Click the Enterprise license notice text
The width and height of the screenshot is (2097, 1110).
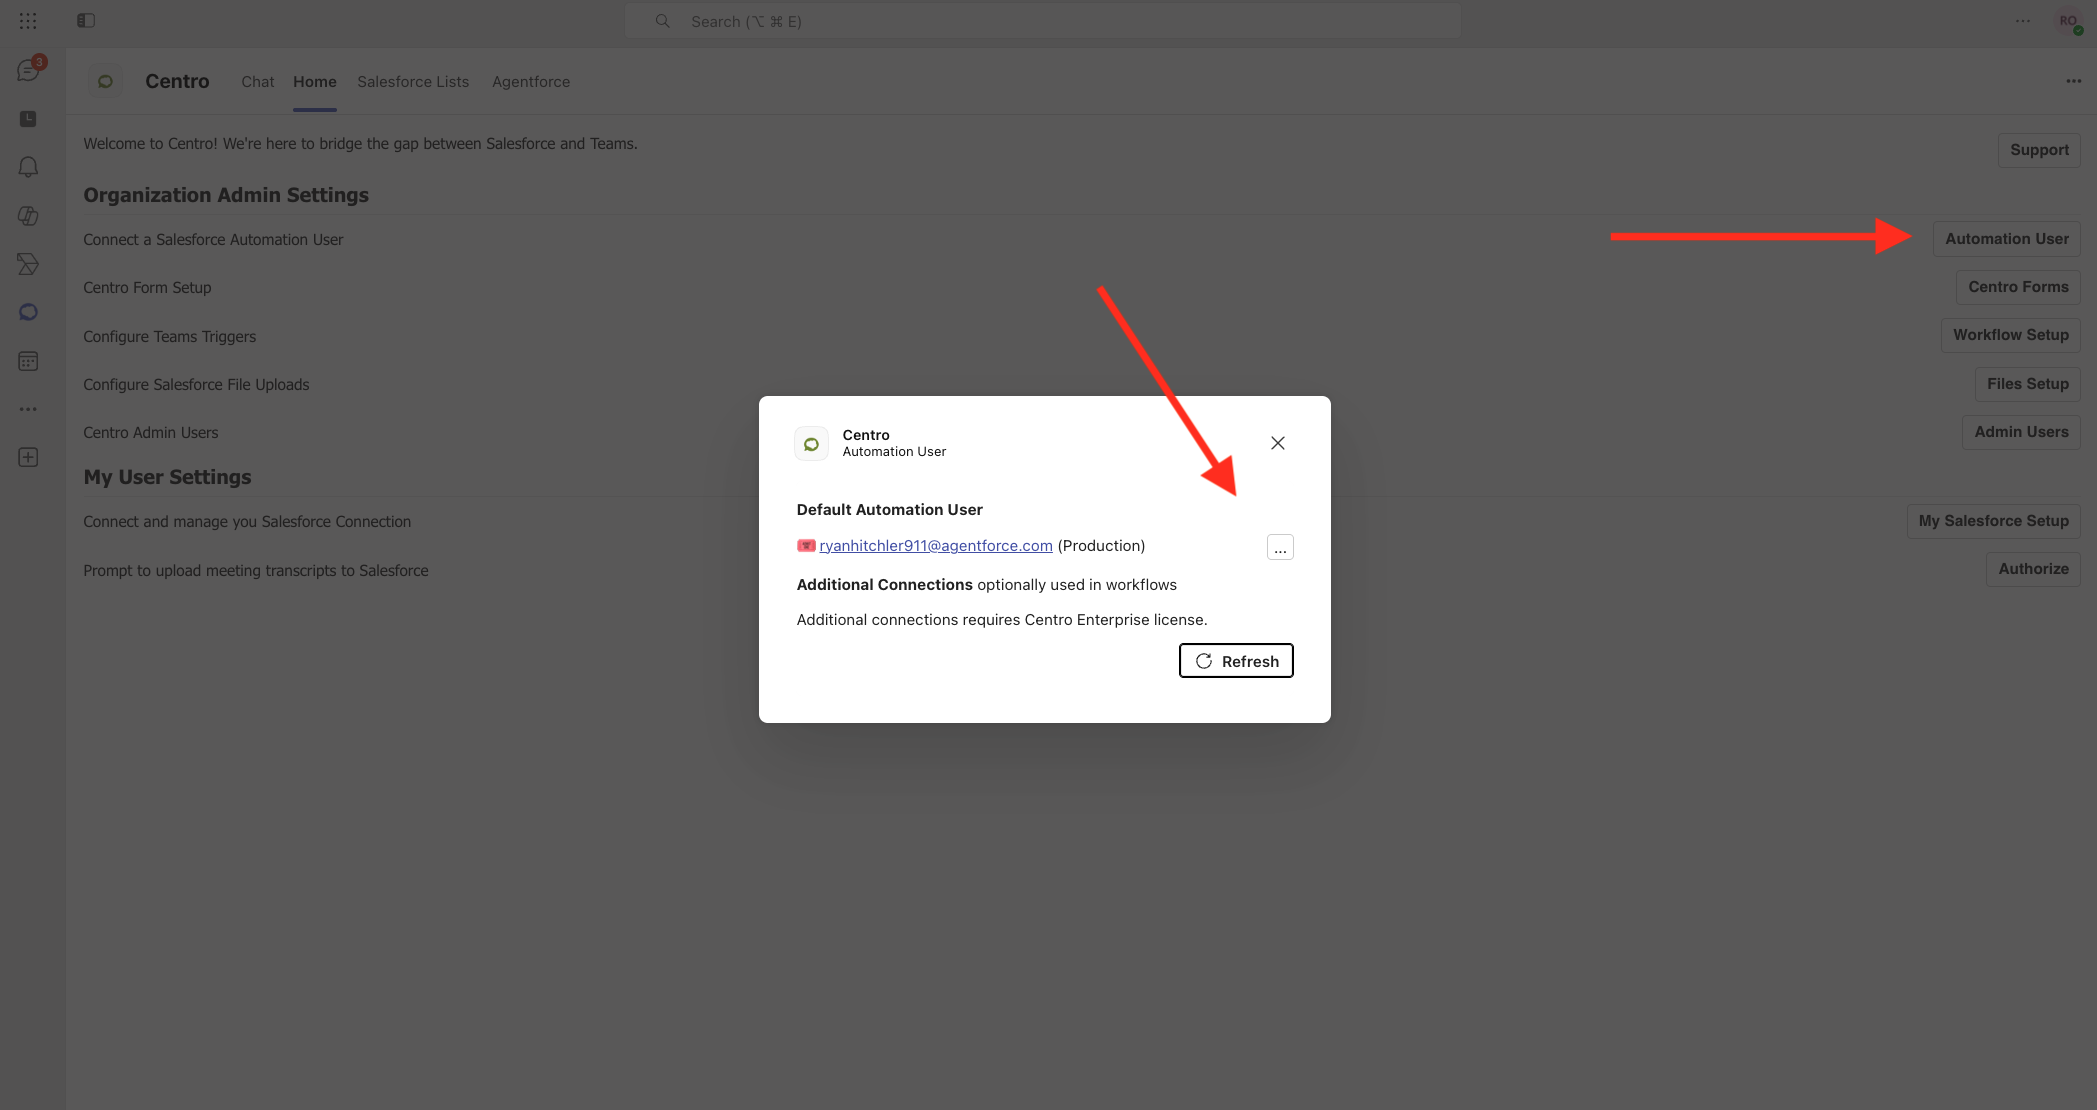[1002, 620]
